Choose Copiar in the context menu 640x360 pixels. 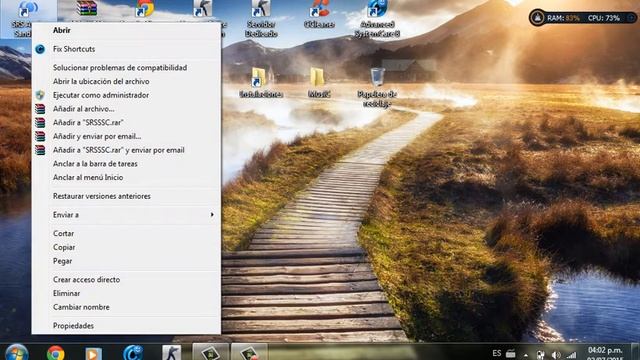(x=126, y=247)
